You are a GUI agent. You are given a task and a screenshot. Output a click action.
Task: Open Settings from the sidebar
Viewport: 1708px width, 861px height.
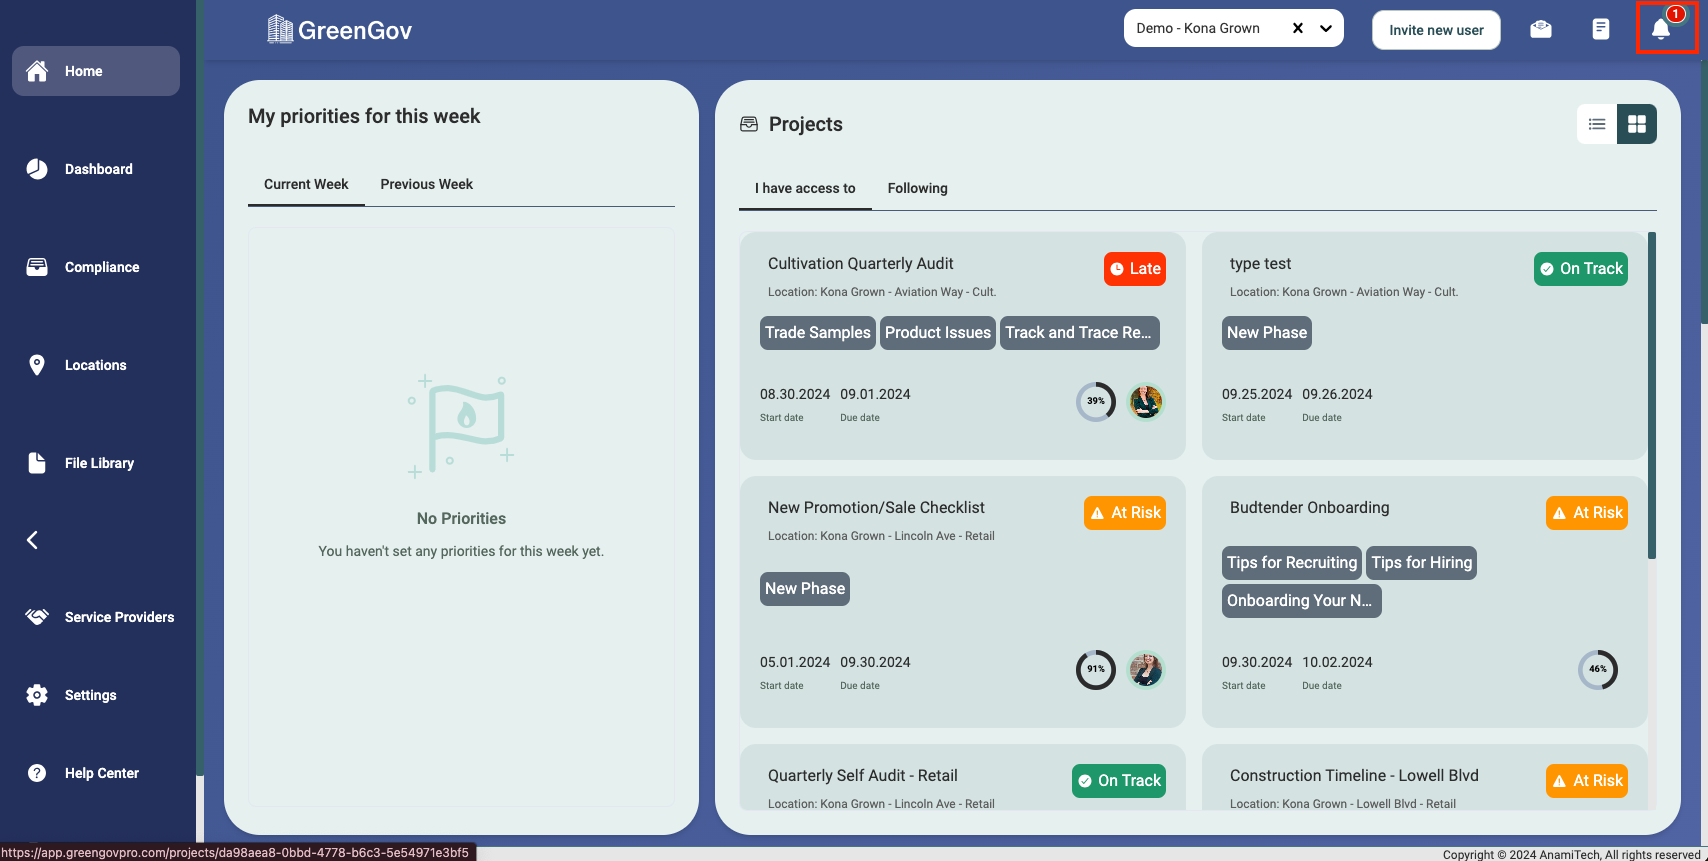(x=96, y=695)
